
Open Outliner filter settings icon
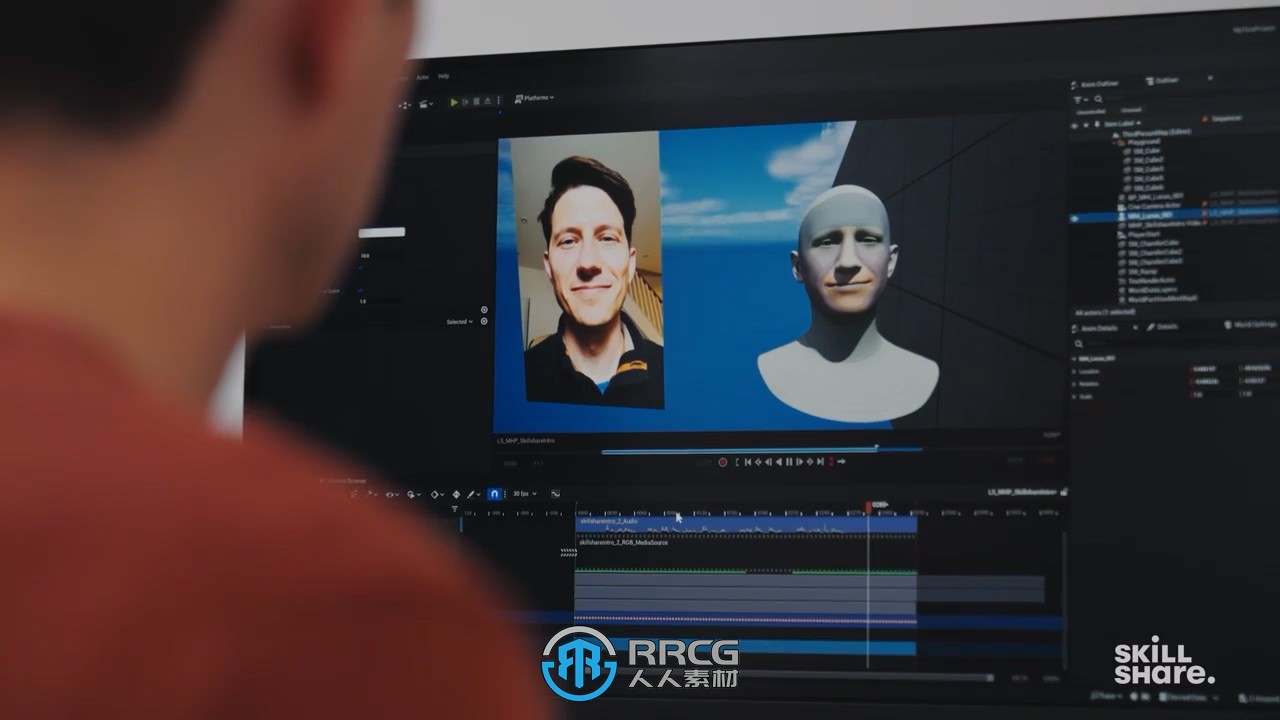click(1079, 100)
